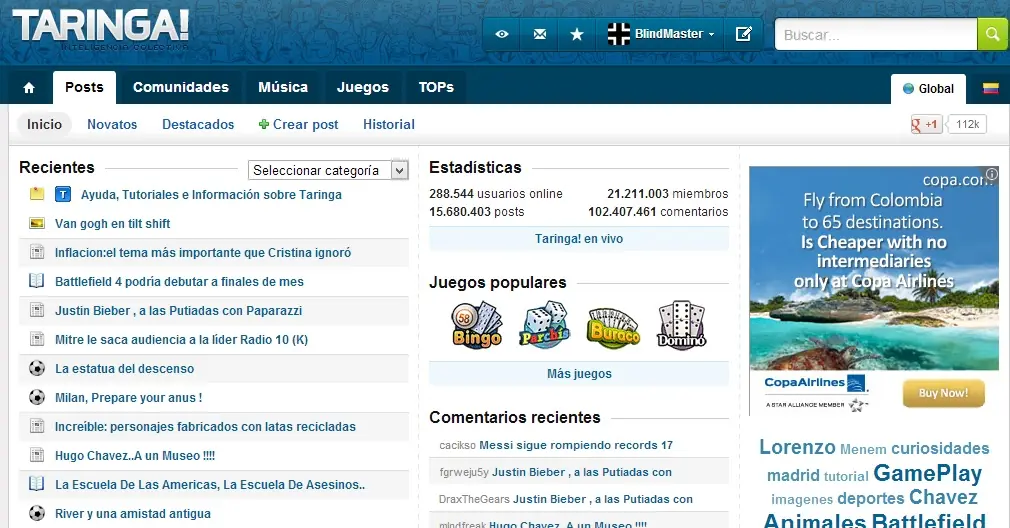The image size is (1010, 528).
Task: Open the Dominó game icon
Action: (x=681, y=325)
